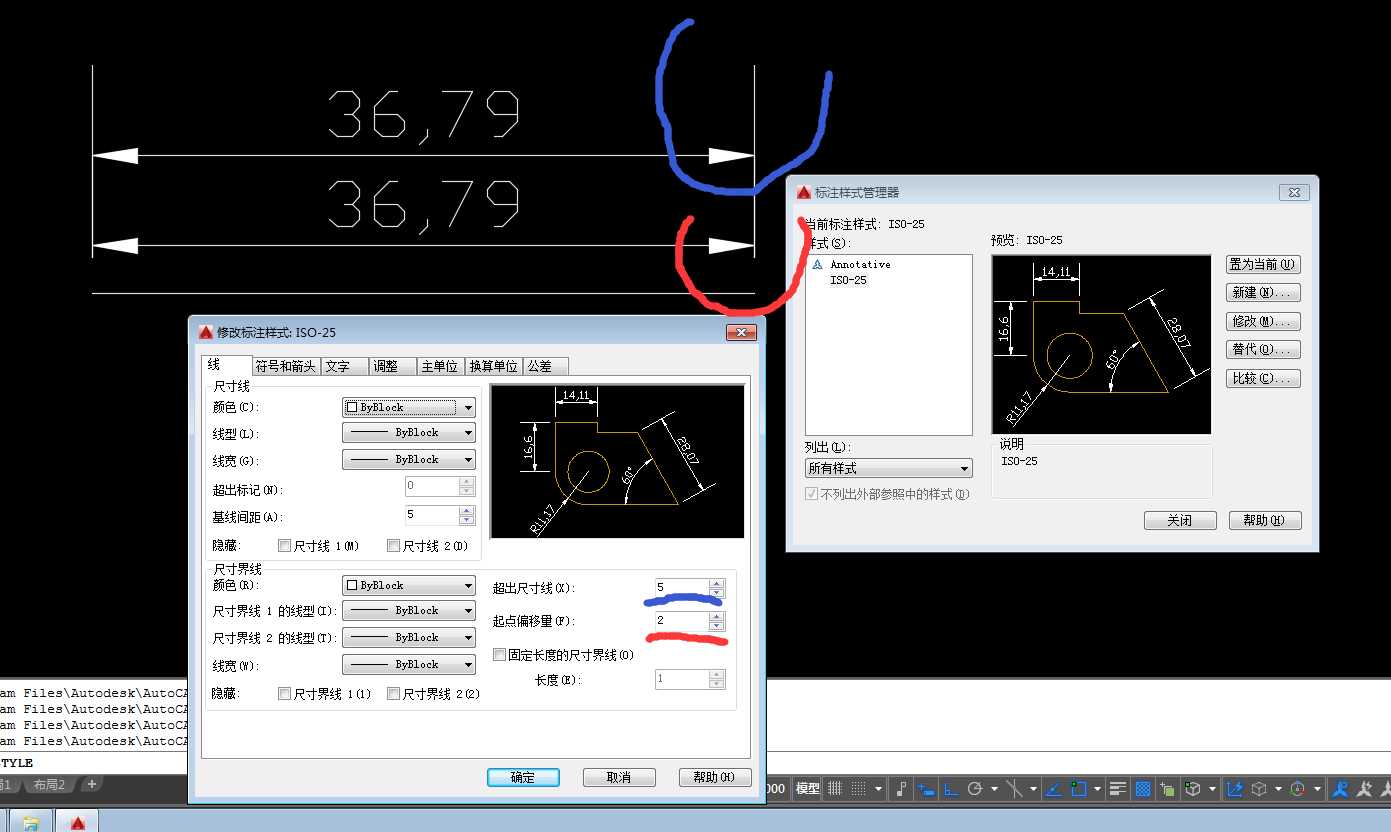
Task: Click 帮助(H) in modify style dialog
Action: tap(715, 777)
